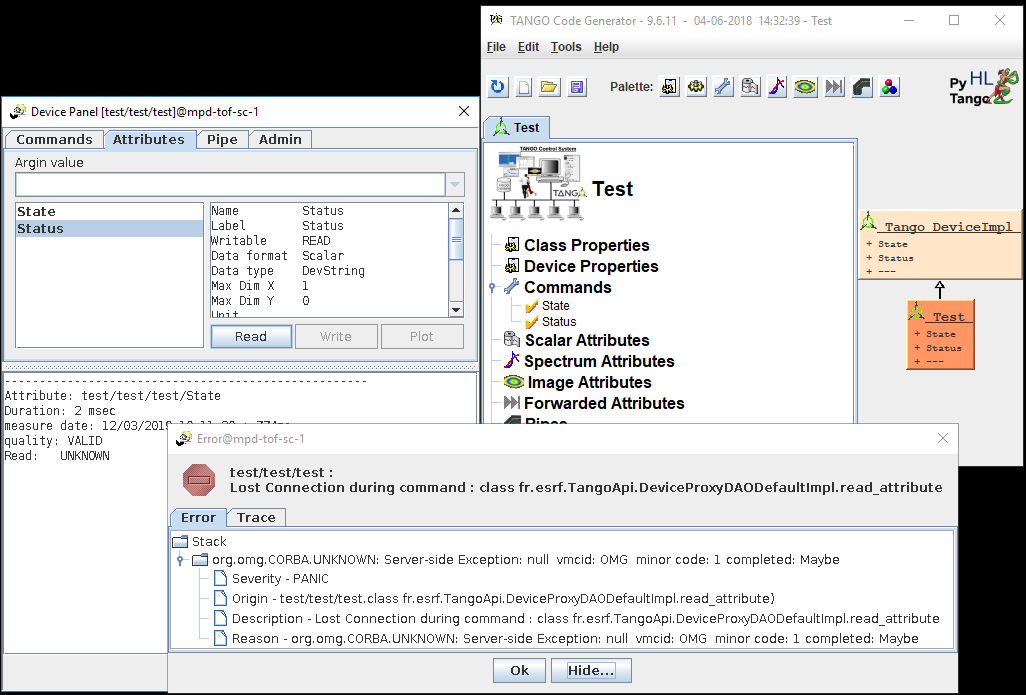Collapse the org.omg.CORBA.UNKNOWN error stack node
This screenshot has height=695, width=1026.
180,560
